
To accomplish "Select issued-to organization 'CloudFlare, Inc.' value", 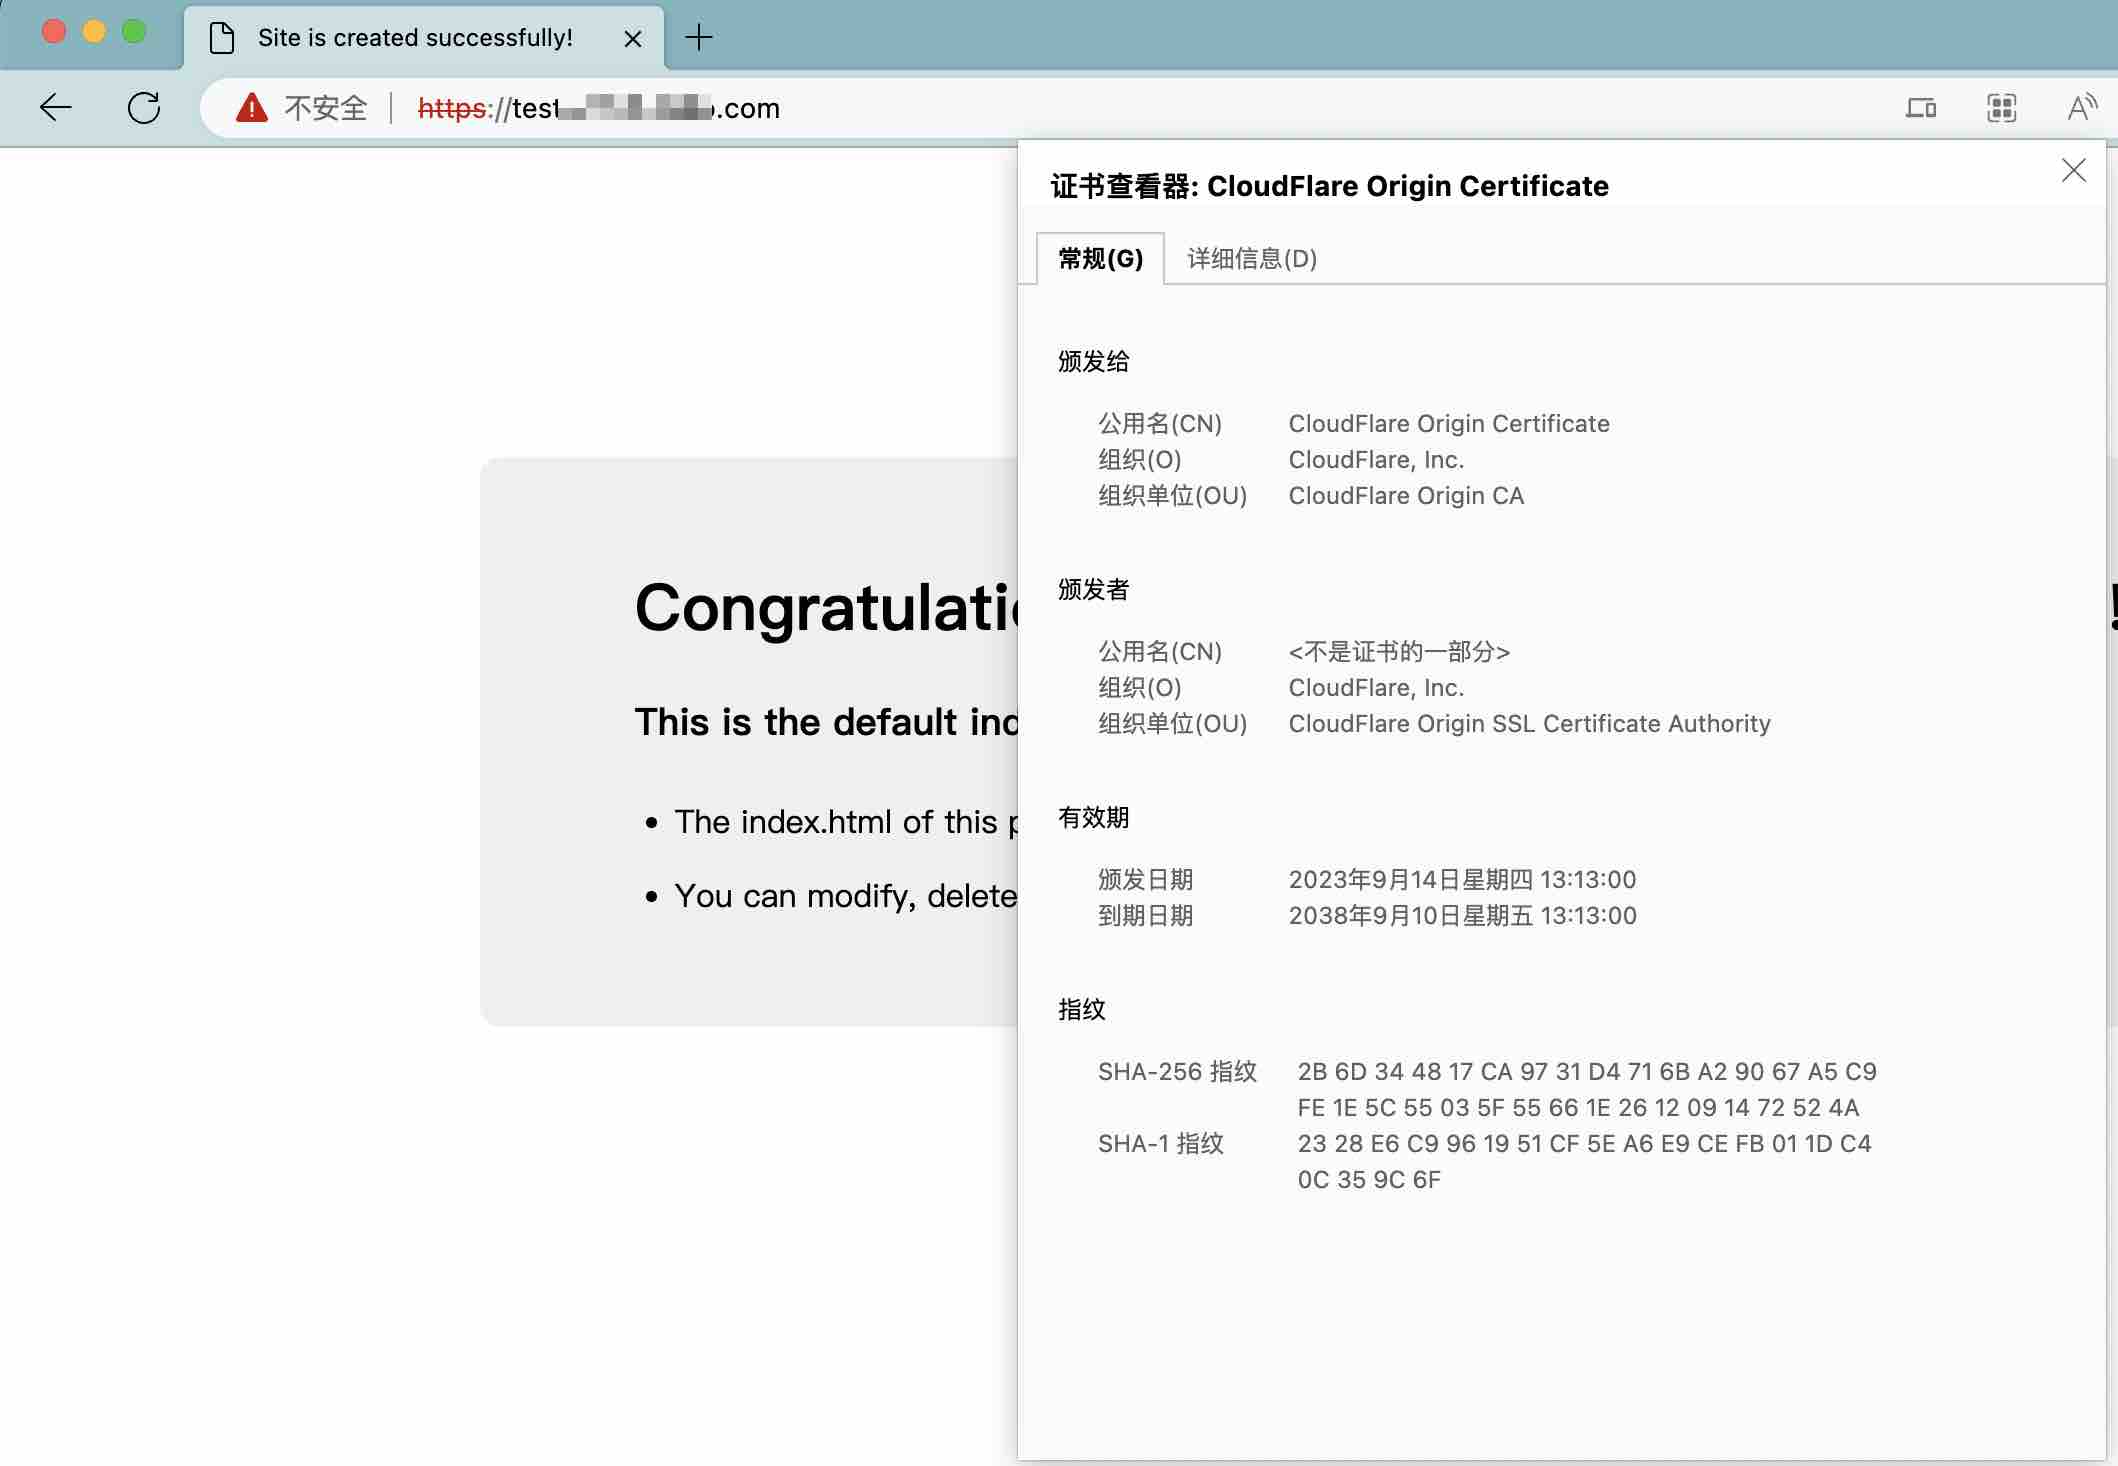I will click(1376, 460).
